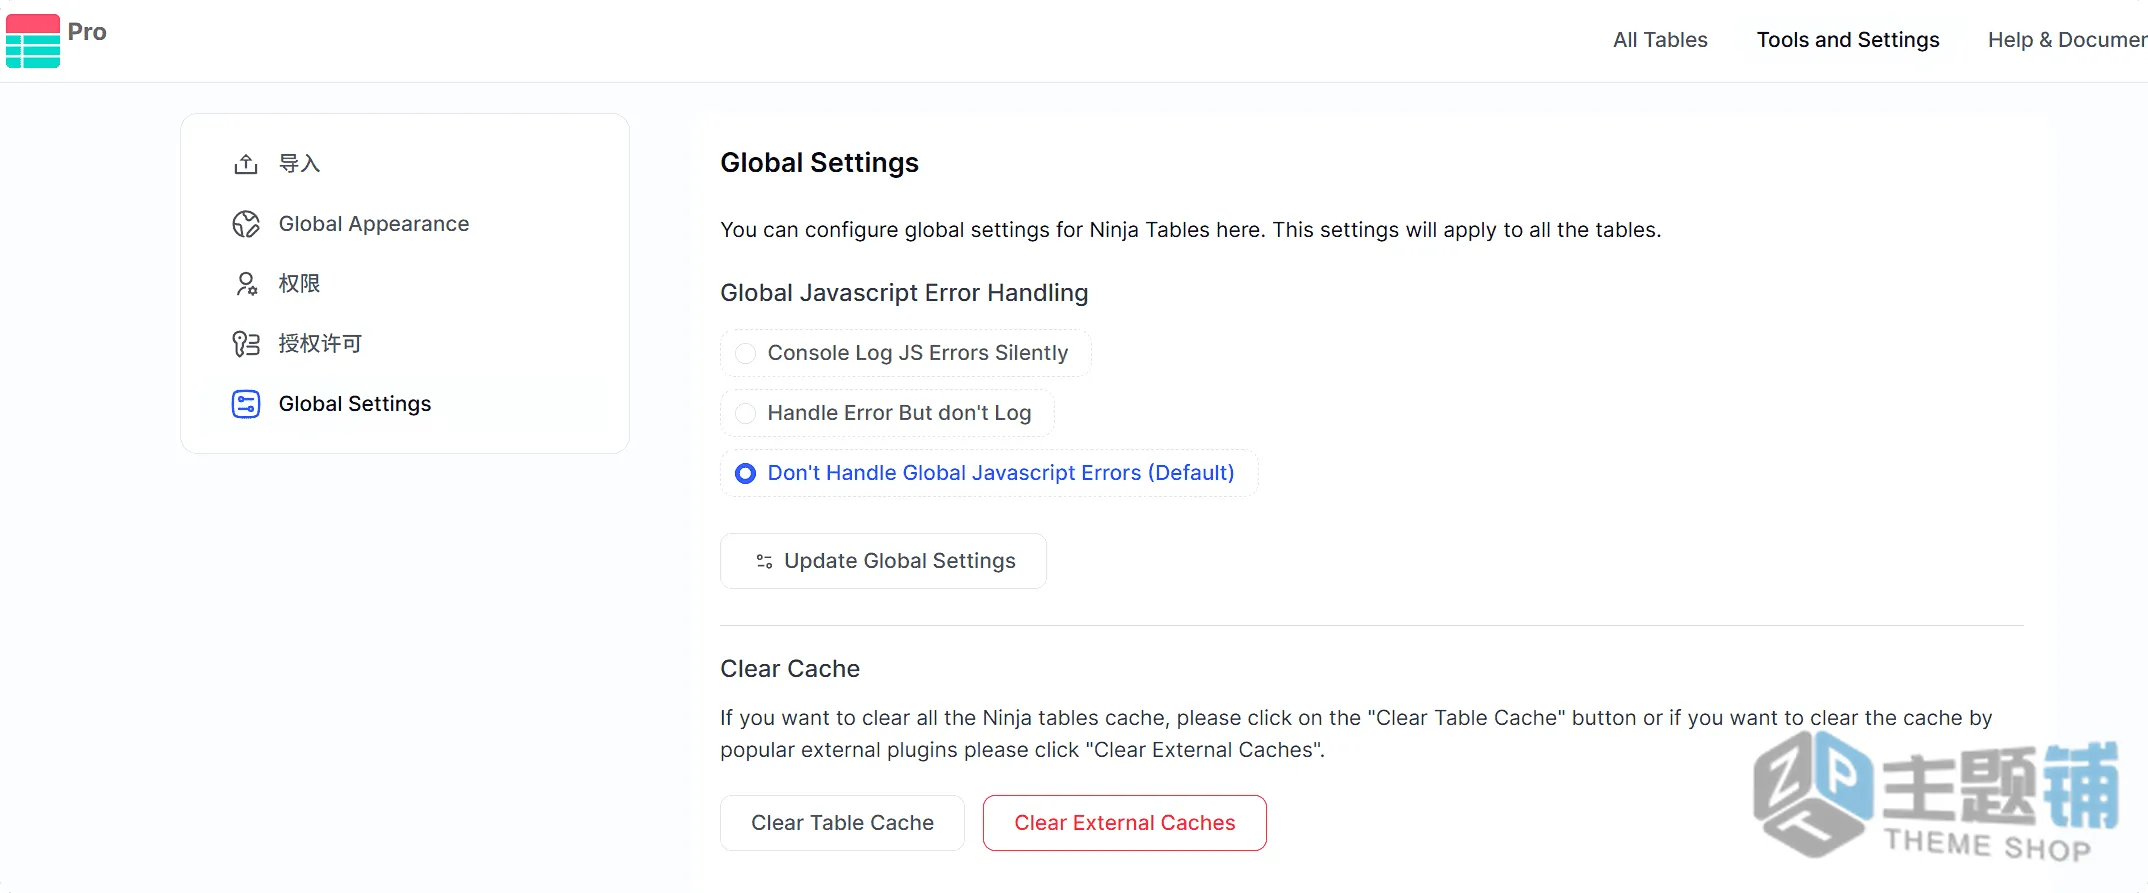Open Global Appearance in sidebar
The width and height of the screenshot is (2148, 893).
(405, 224)
